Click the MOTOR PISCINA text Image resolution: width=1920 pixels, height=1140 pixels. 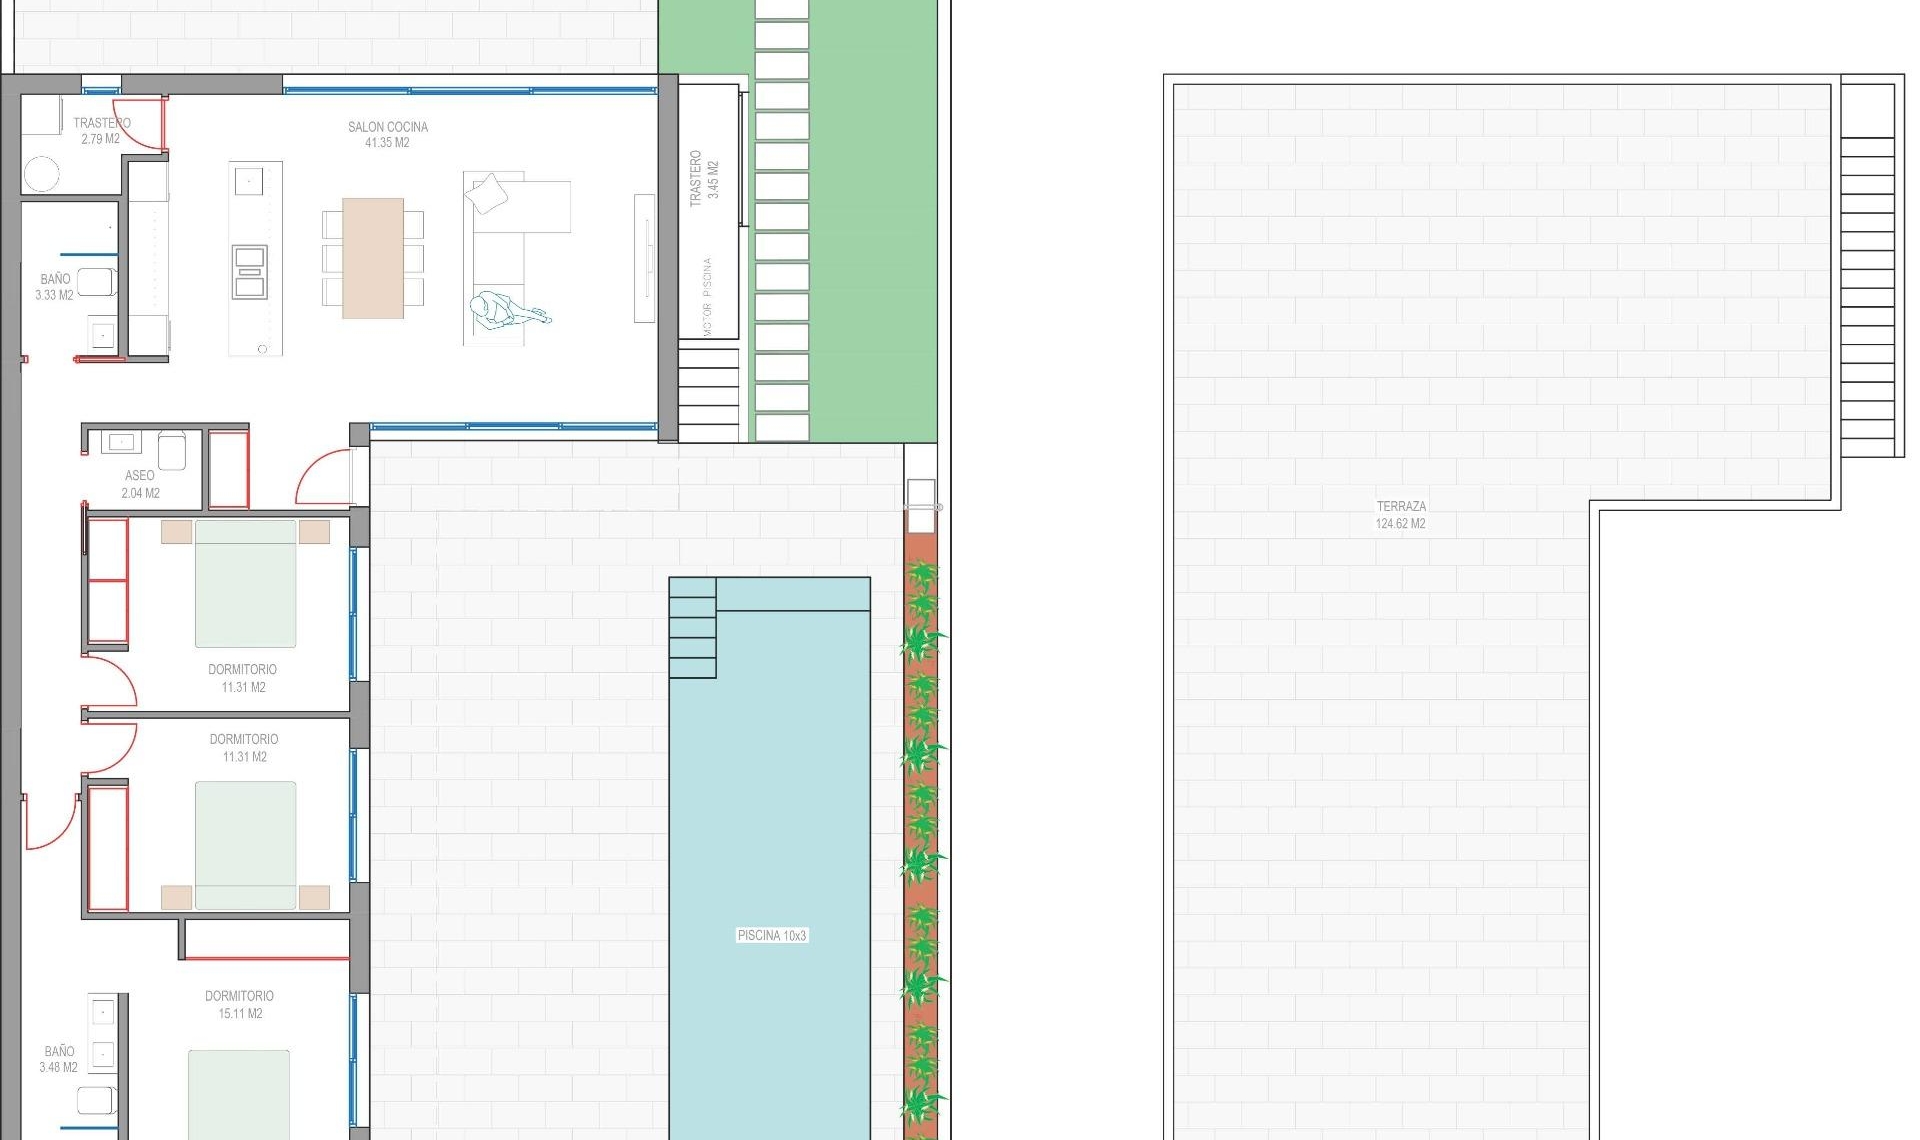pos(708,296)
